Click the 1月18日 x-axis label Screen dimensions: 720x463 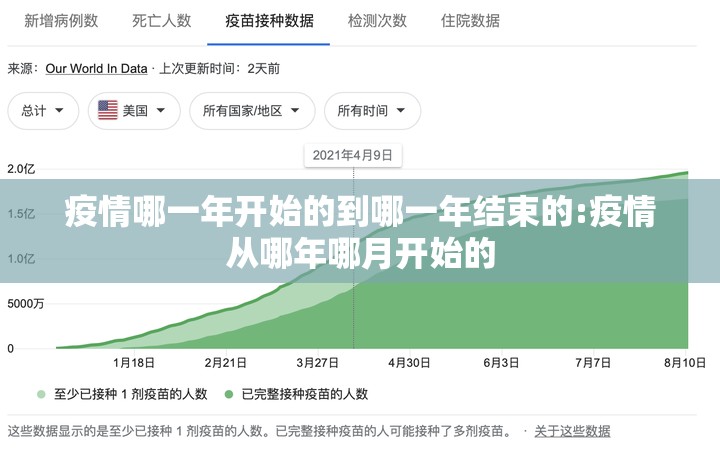pyautogui.click(x=134, y=363)
